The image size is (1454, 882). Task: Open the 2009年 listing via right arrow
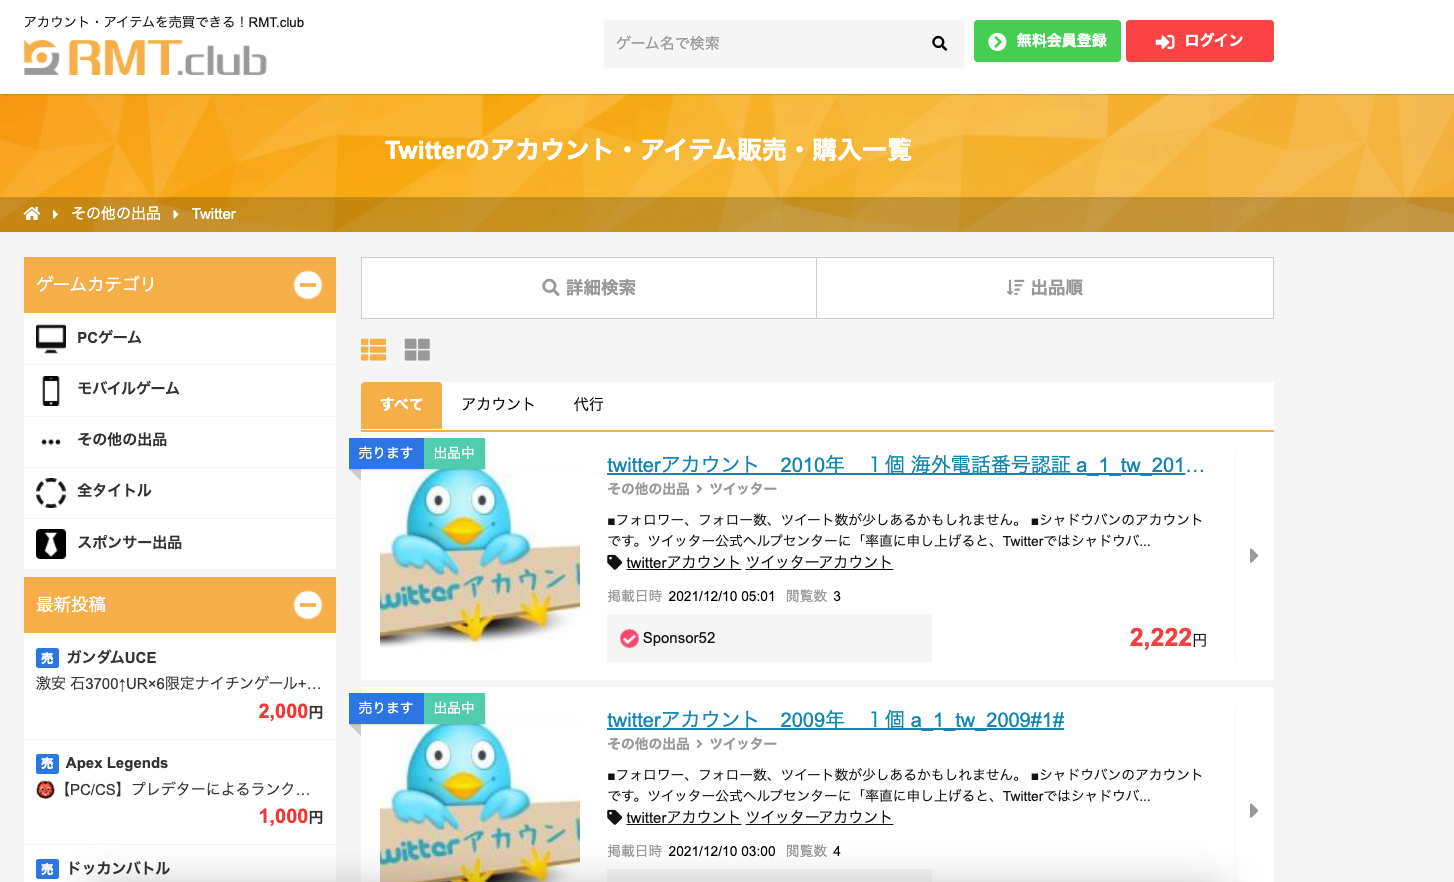coord(1254,810)
